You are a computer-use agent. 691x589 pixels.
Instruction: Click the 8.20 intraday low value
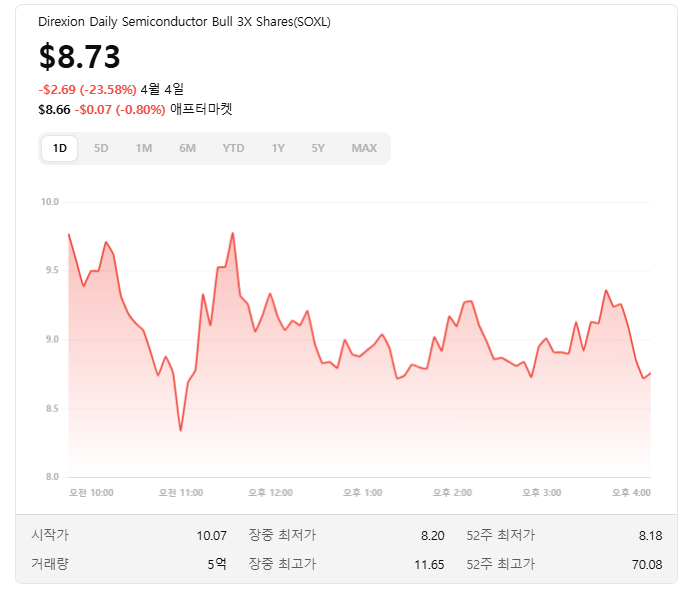coord(432,536)
